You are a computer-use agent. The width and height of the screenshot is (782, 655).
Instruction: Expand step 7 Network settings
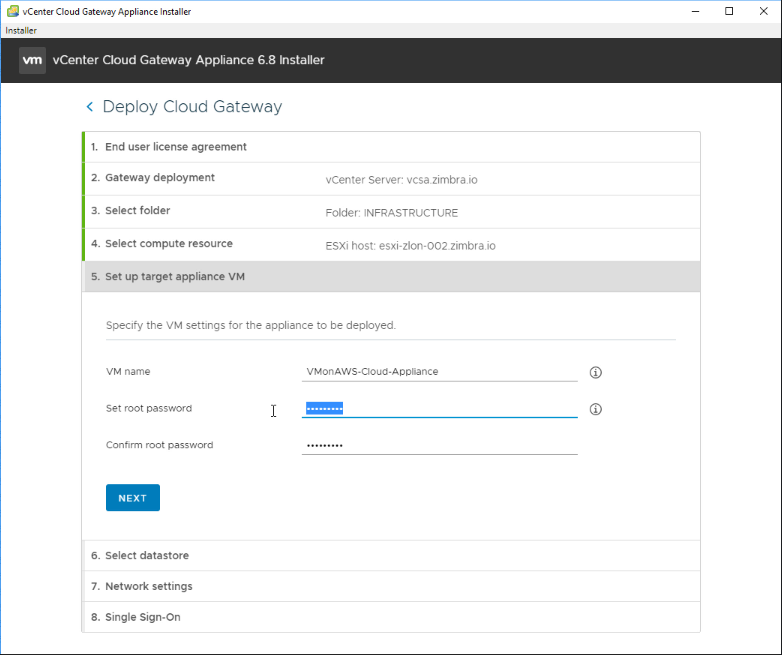click(391, 586)
